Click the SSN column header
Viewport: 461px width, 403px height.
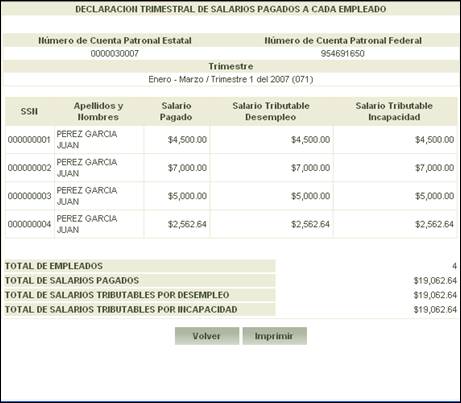pyautogui.click(x=29, y=111)
